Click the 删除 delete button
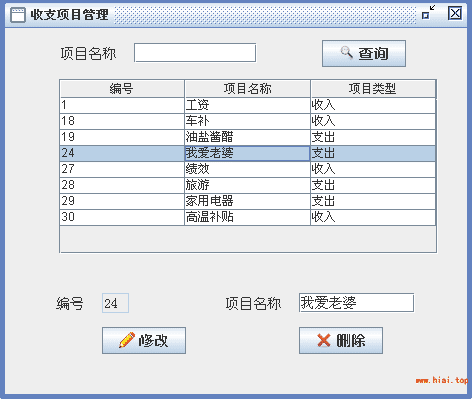The width and height of the screenshot is (473, 399). pos(341,340)
